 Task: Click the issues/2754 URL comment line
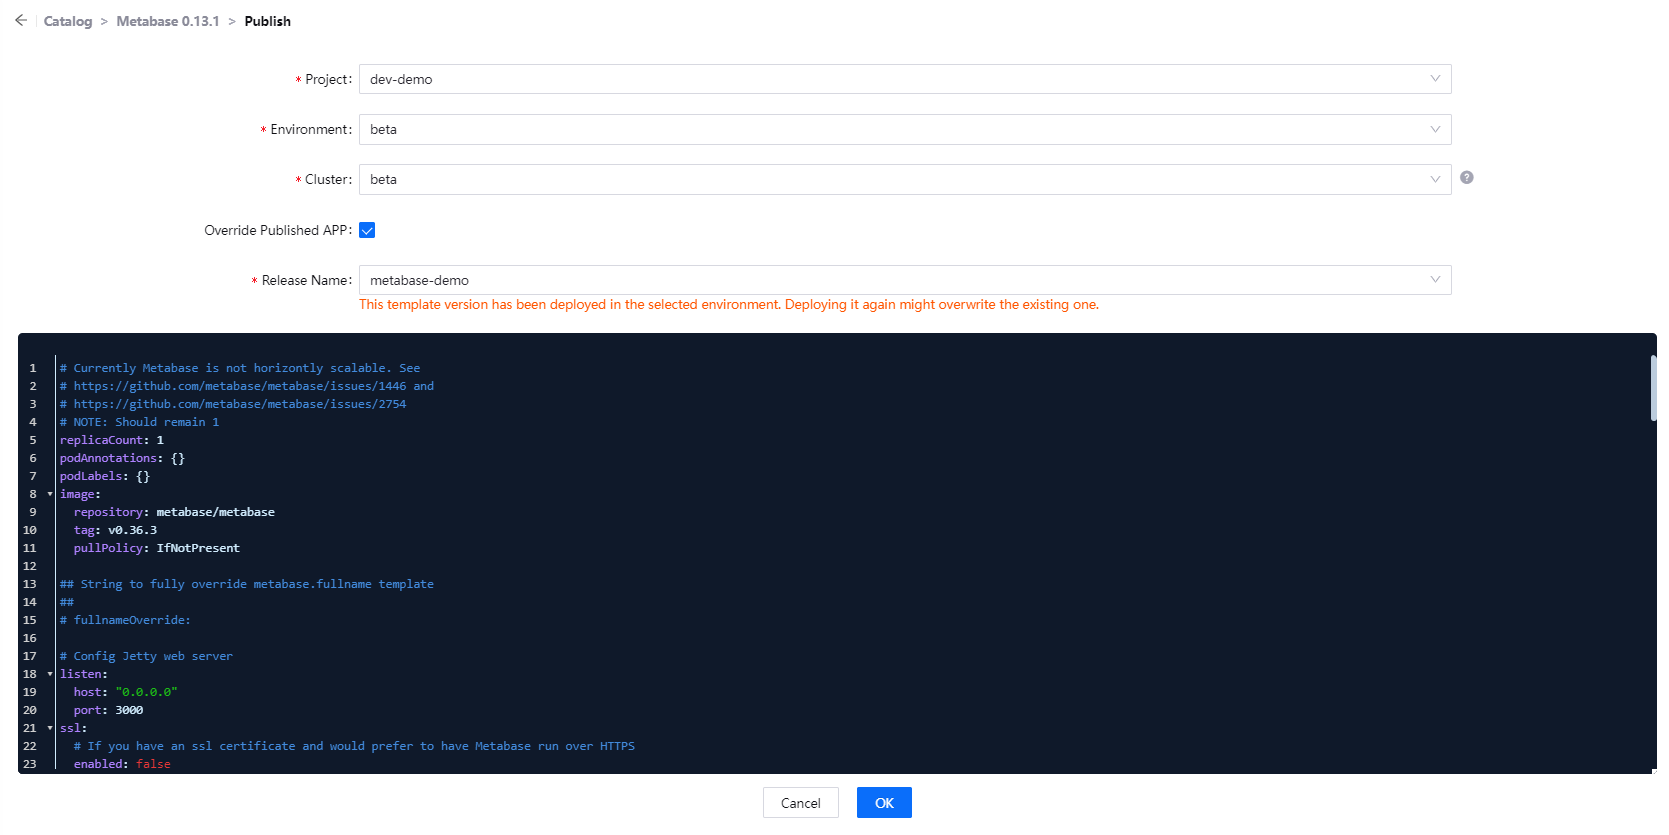(x=233, y=404)
